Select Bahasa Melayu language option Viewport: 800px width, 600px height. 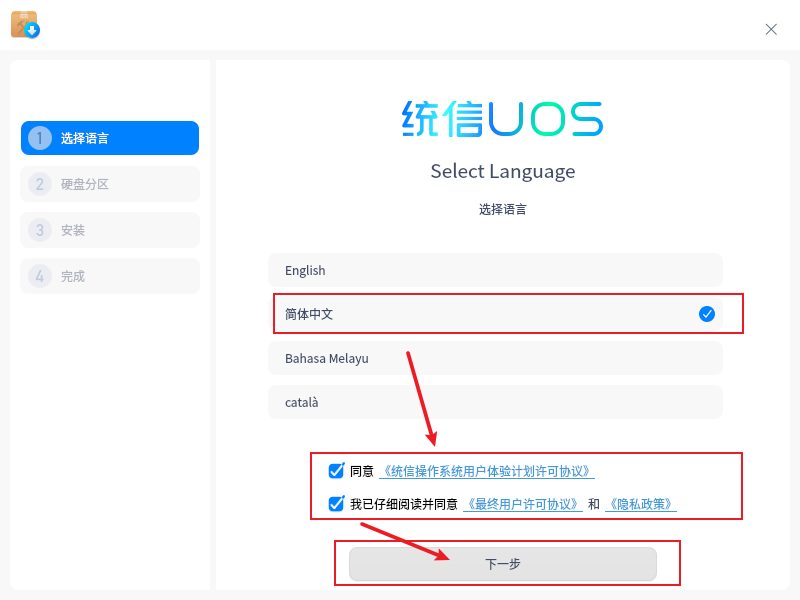[x=495, y=358]
